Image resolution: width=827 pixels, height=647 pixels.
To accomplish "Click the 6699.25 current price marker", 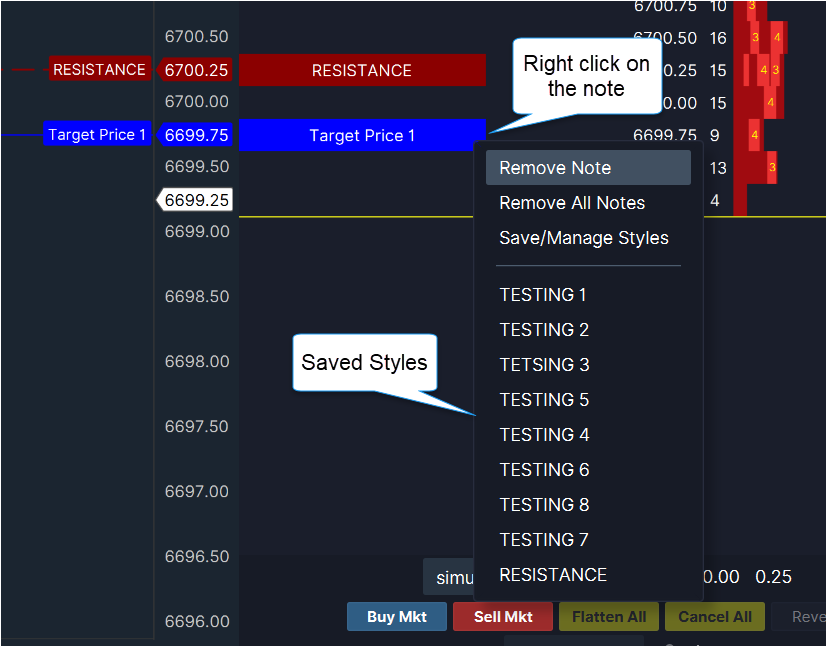I will pyautogui.click(x=197, y=201).
